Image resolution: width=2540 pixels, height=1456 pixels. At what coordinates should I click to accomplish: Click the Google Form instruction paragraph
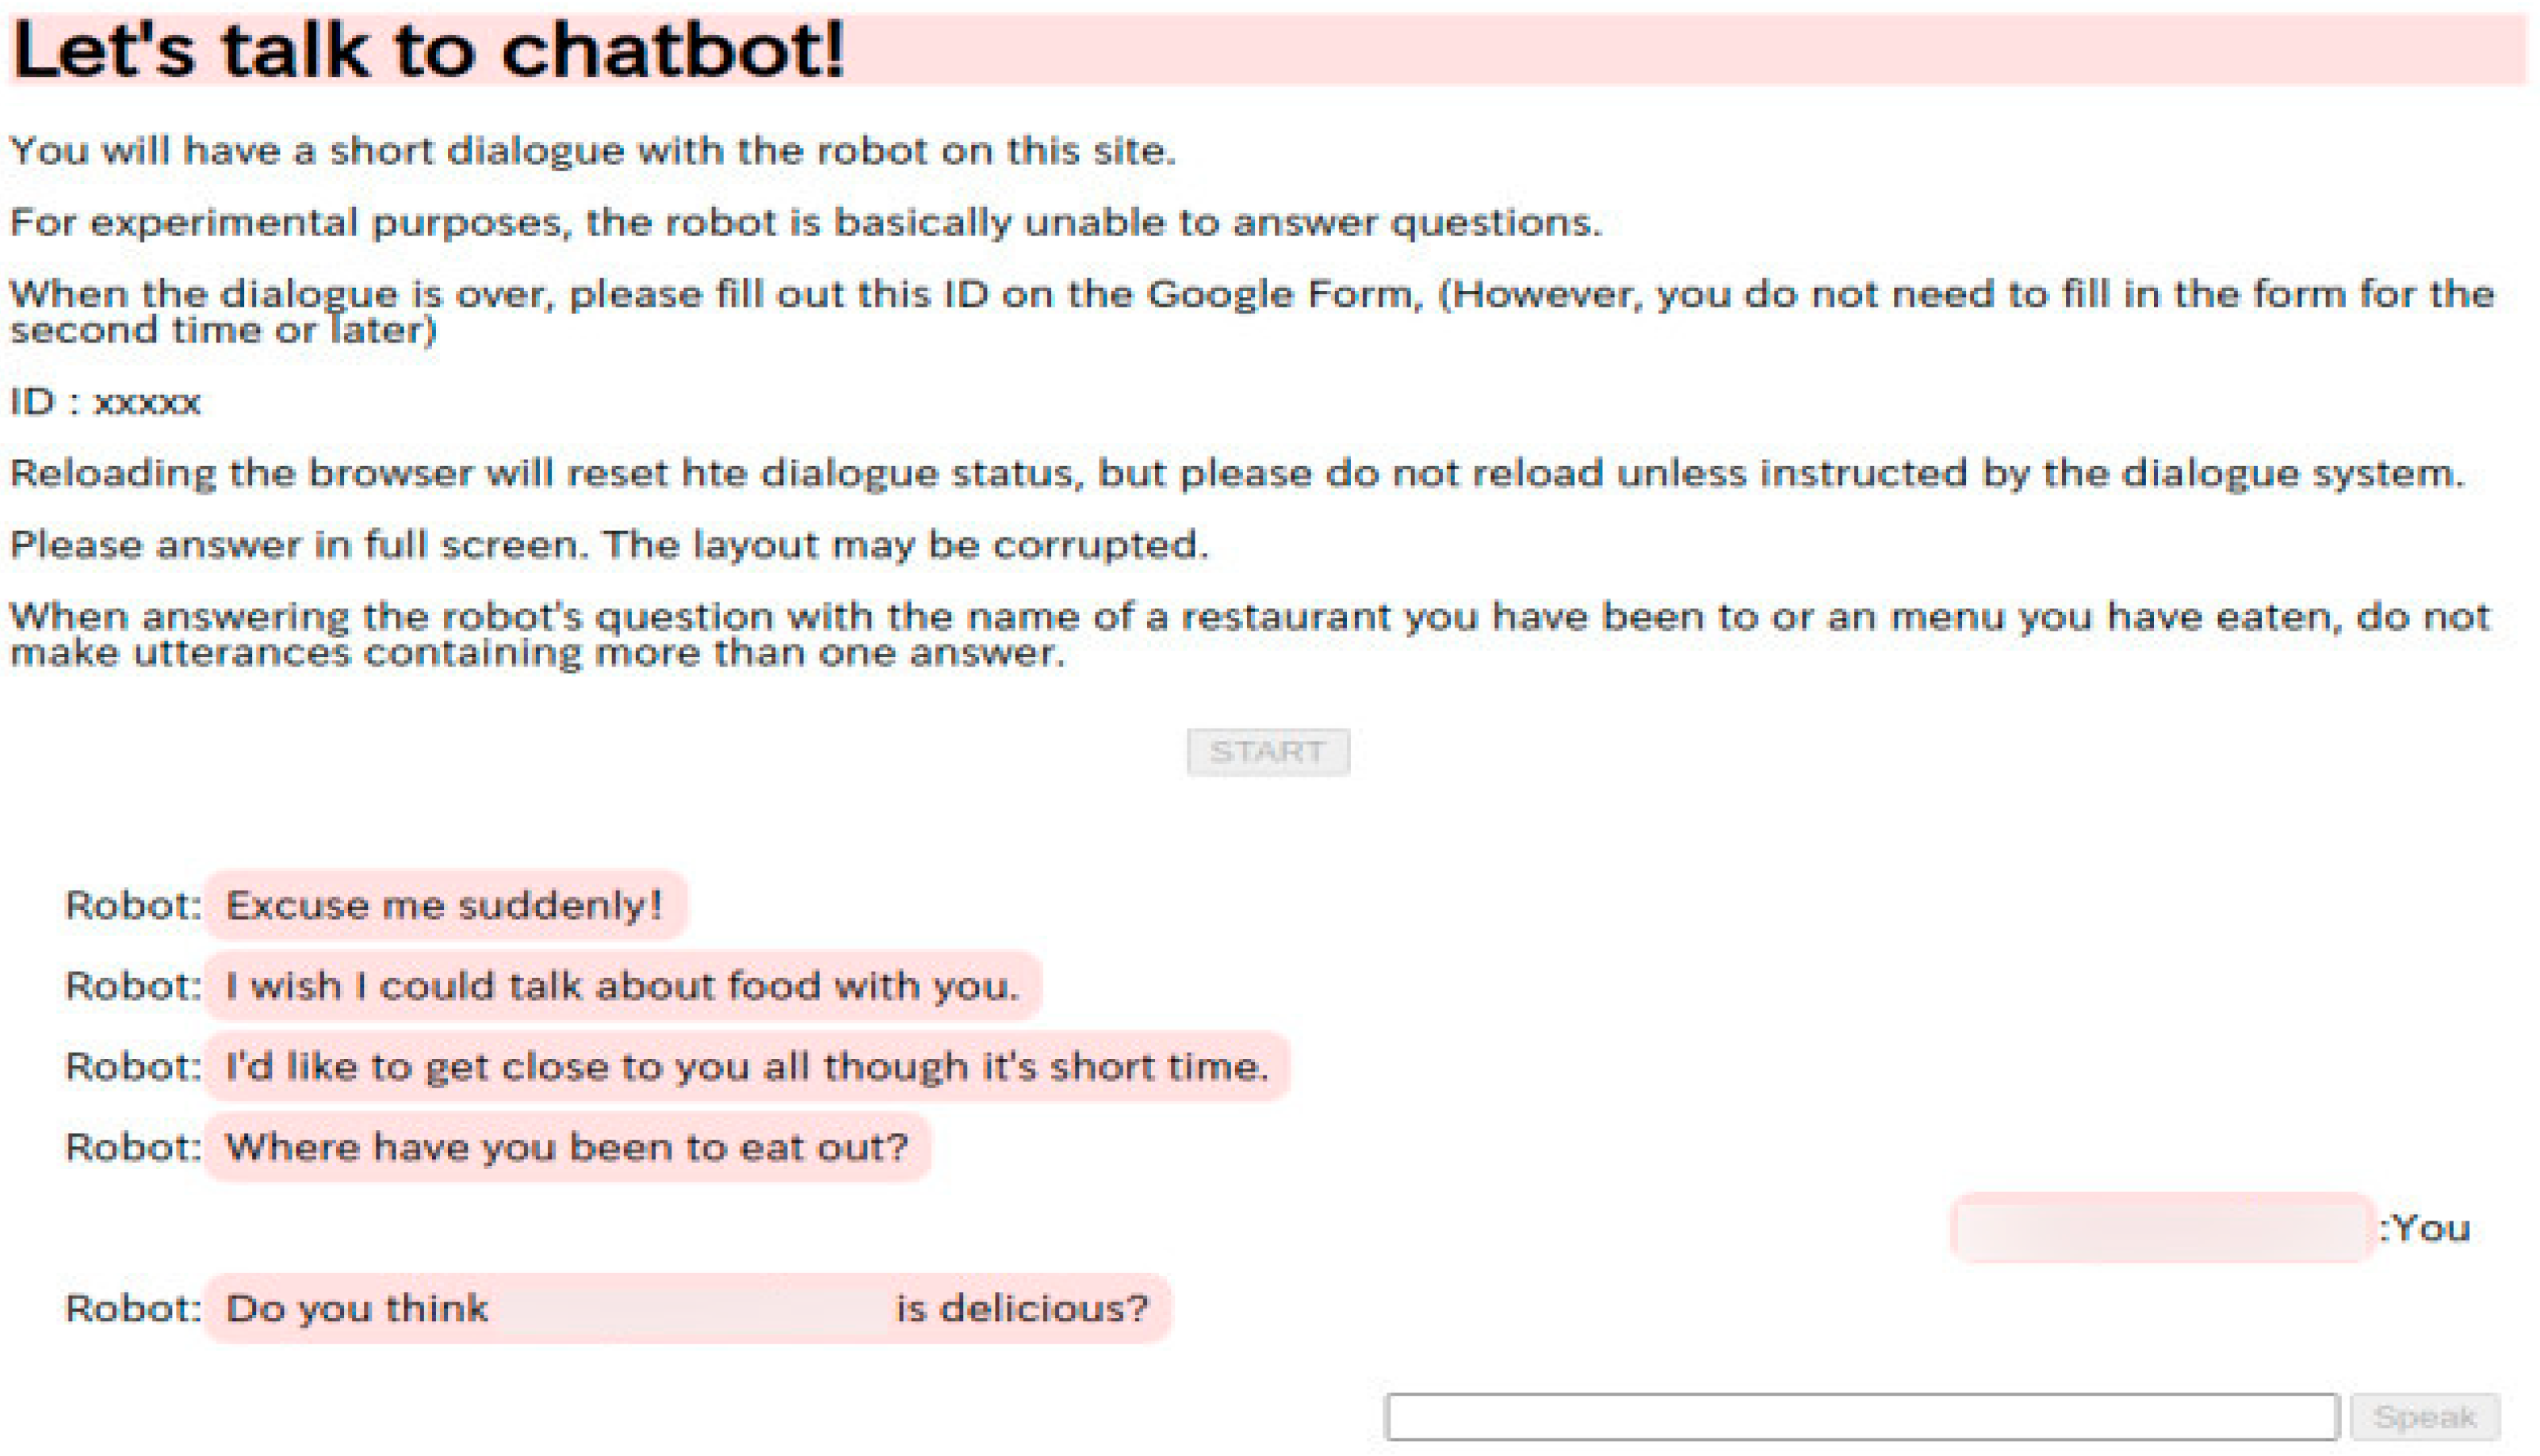point(1250,311)
